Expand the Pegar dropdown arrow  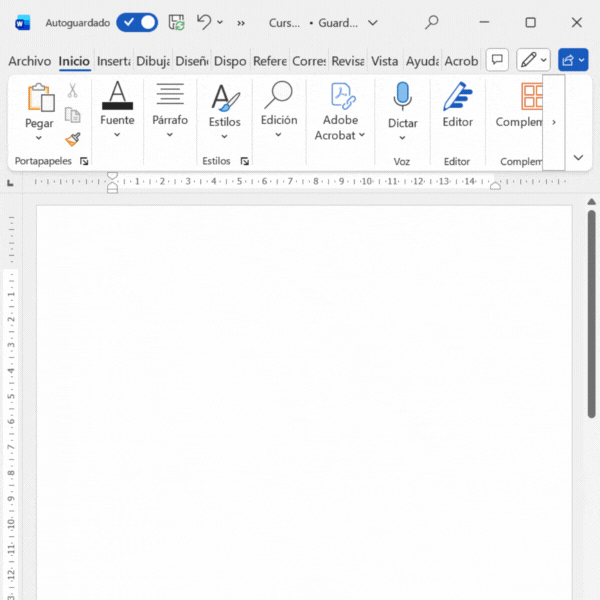(39, 138)
